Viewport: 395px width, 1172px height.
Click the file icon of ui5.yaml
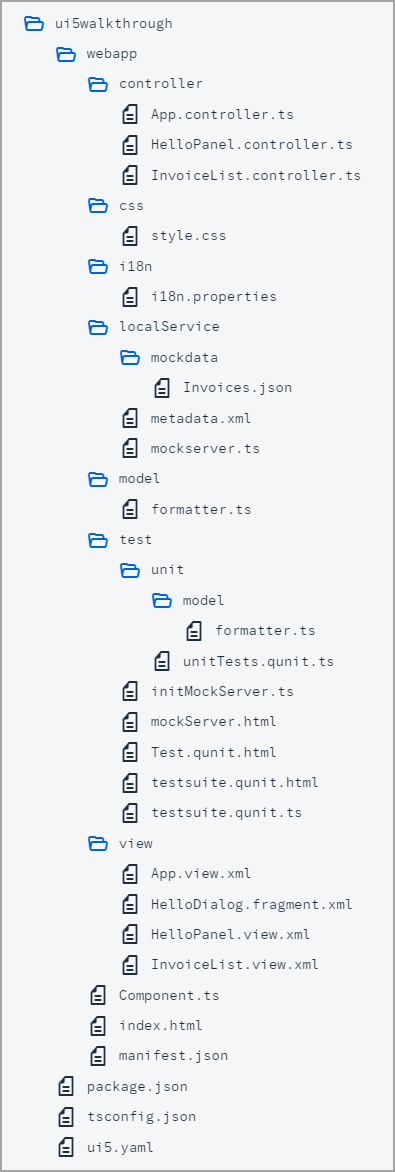(x=66, y=1146)
